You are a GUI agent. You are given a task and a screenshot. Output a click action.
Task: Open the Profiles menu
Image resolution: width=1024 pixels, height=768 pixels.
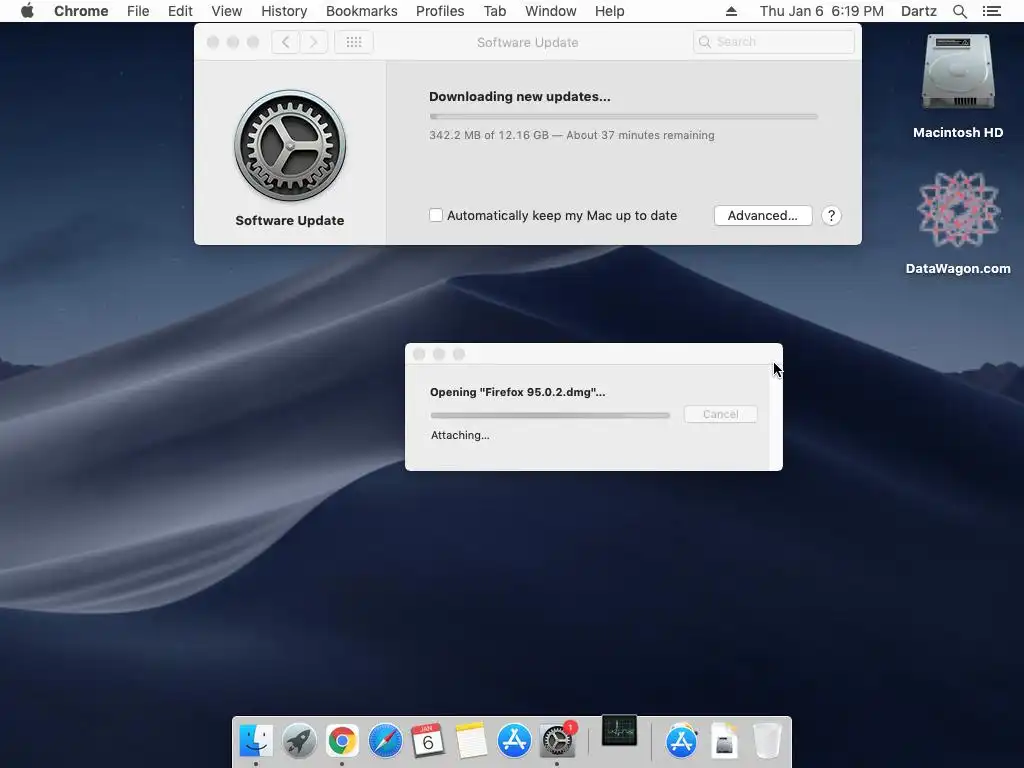point(440,11)
